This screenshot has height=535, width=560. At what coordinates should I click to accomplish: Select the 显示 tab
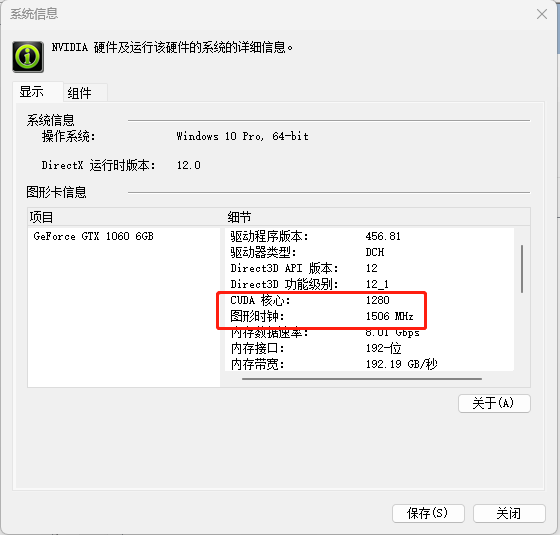point(38,92)
